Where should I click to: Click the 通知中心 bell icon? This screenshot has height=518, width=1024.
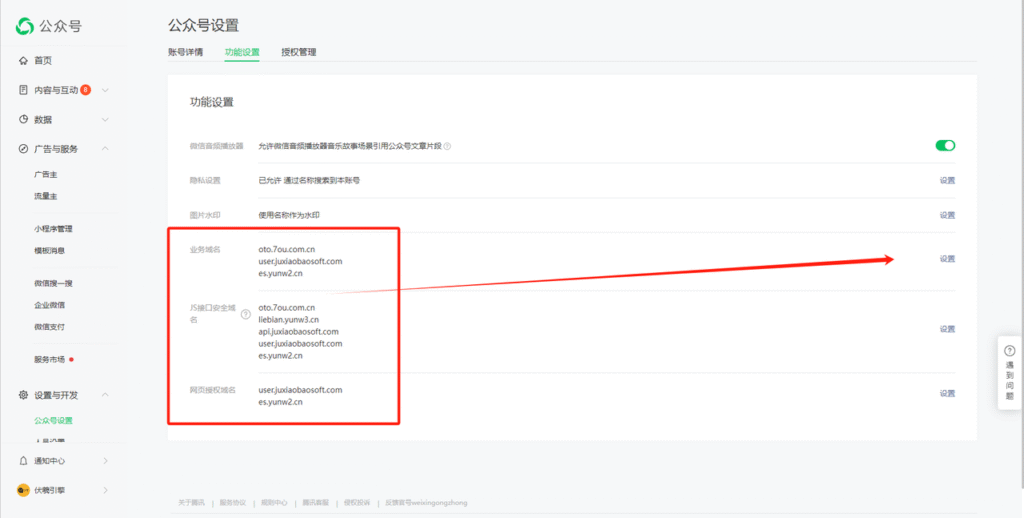(x=23, y=461)
